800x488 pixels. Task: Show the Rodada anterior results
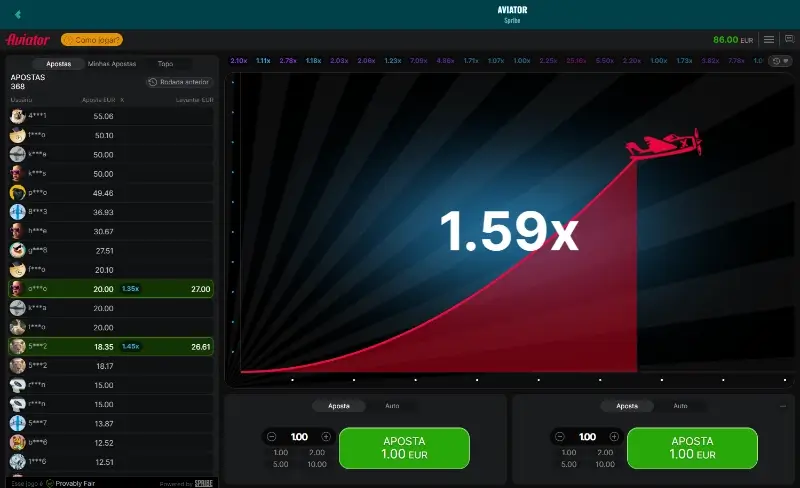180,82
